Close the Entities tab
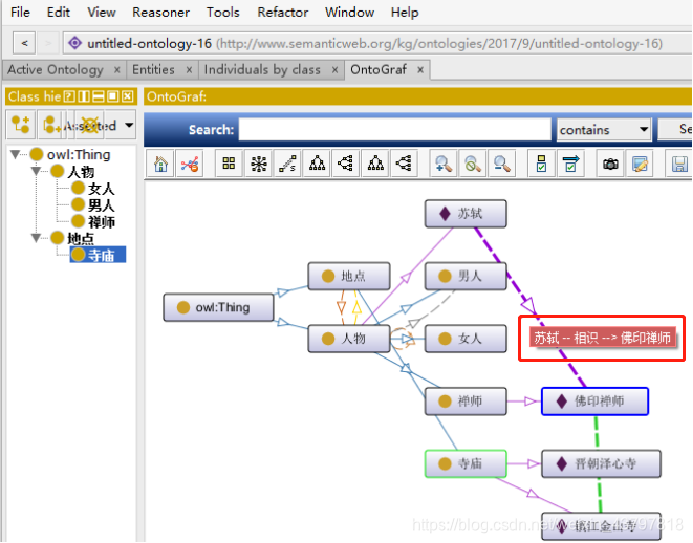This screenshot has width=693, height=543. click(x=189, y=69)
